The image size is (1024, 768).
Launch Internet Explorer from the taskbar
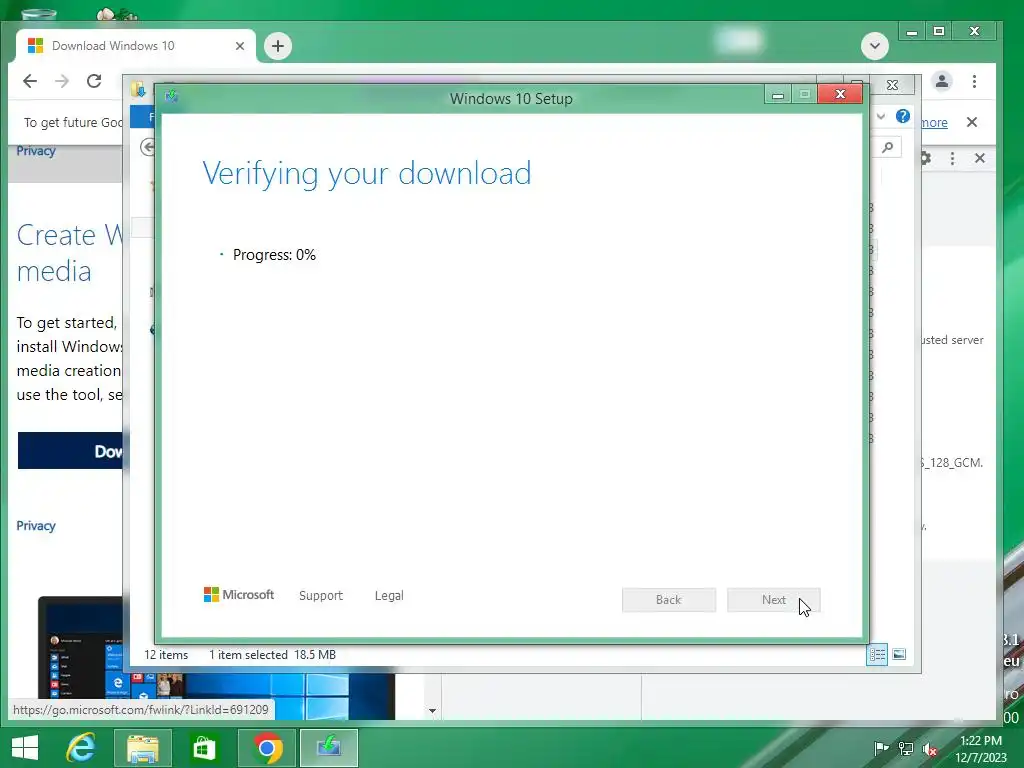[81, 748]
